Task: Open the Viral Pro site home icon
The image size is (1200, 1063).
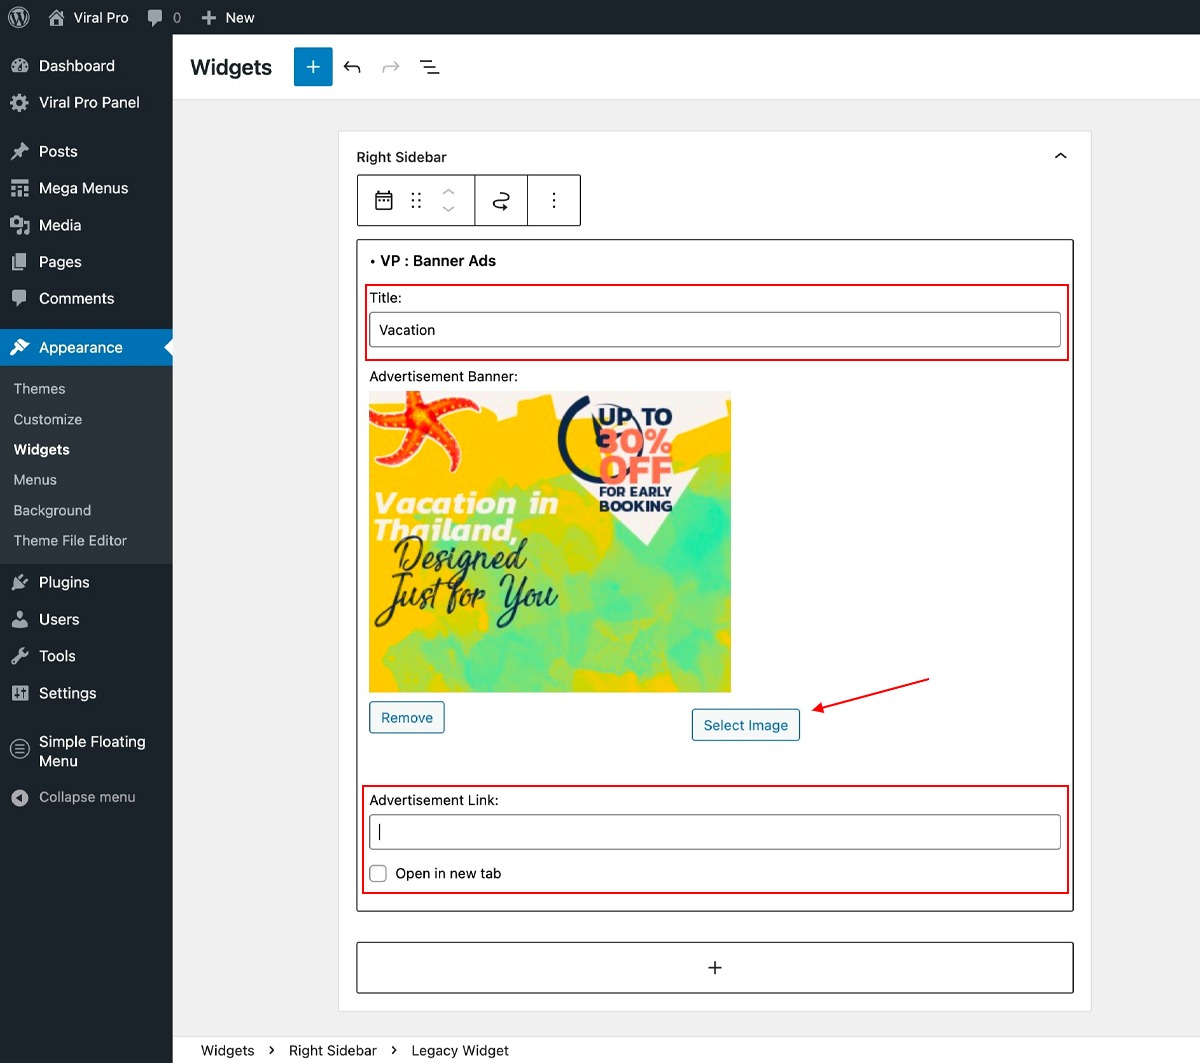Action: tap(57, 17)
